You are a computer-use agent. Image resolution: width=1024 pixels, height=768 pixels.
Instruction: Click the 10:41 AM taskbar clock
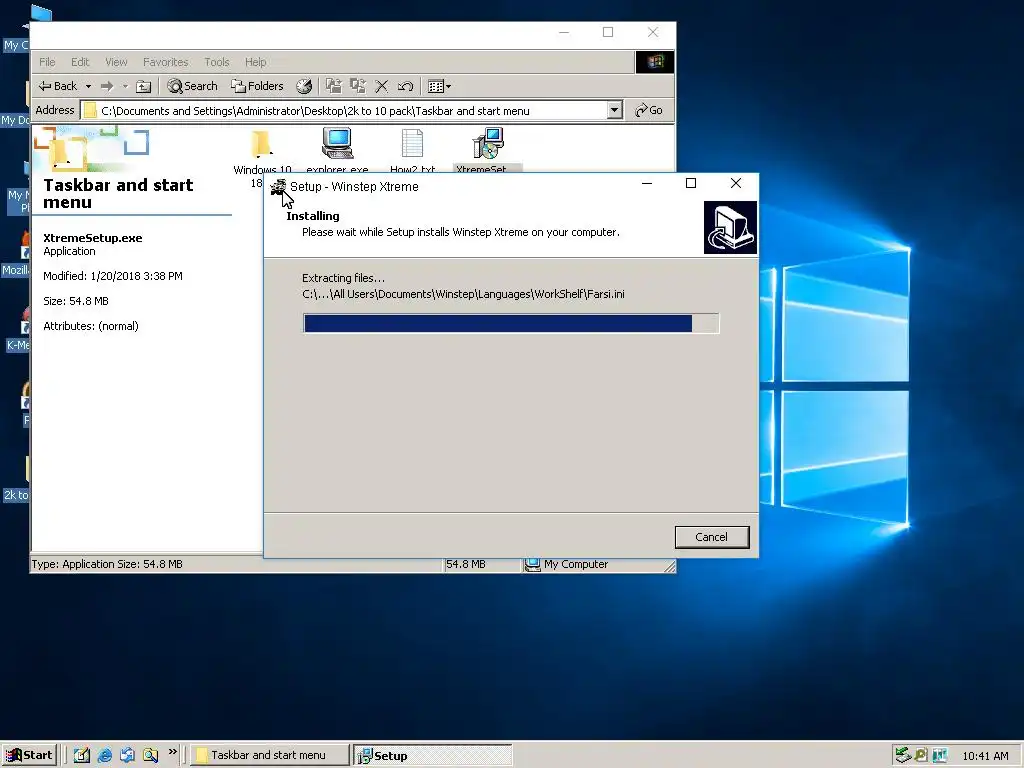[985, 756]
